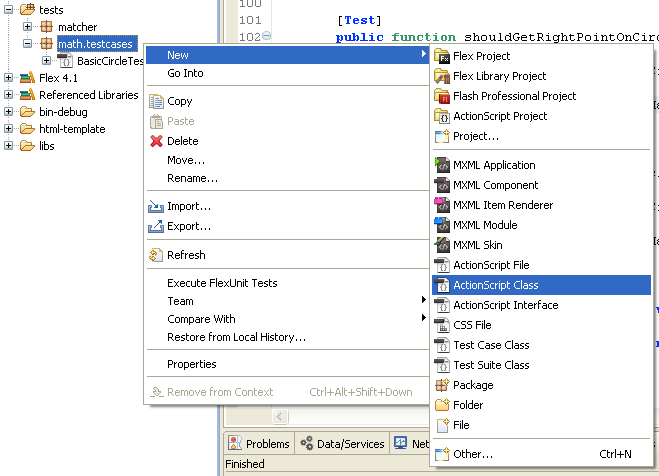Click the red Delete icon
The width and height of the screenshot is (659, 476).
[156, 141]
